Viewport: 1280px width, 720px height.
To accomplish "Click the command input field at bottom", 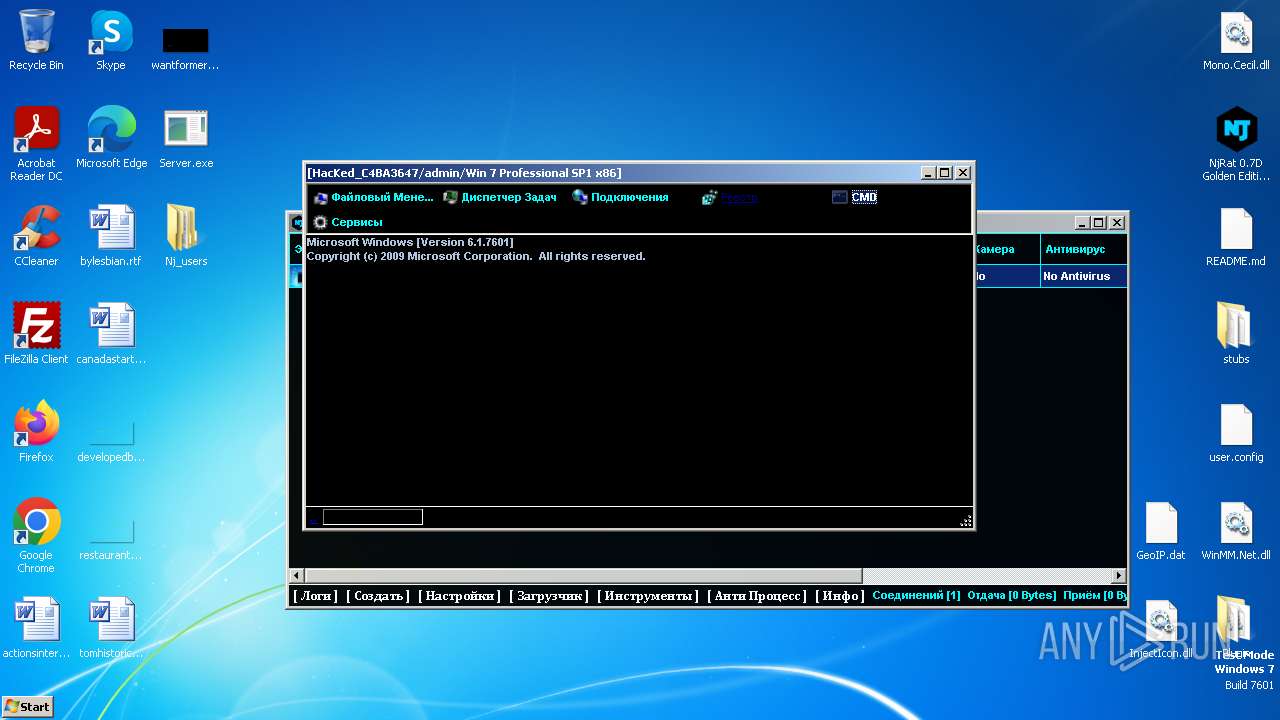I will click(372, 517).
